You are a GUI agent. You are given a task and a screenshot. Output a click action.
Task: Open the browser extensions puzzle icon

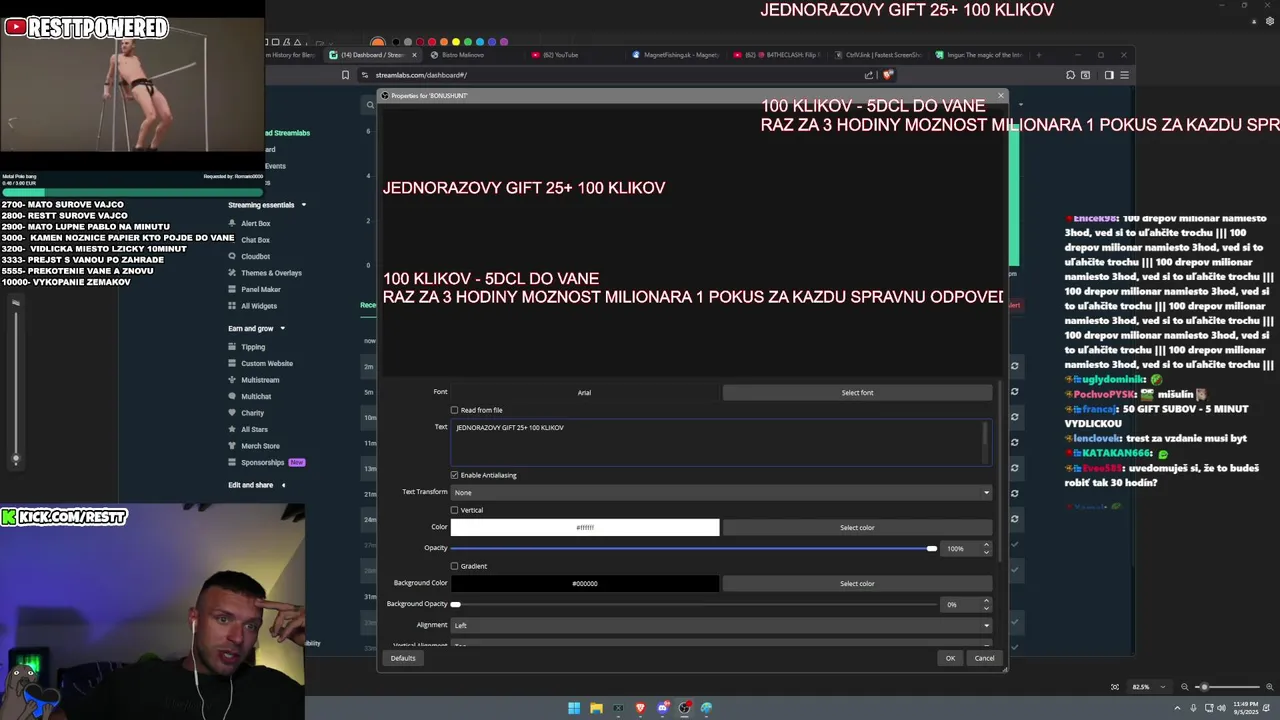[1070, 75]
